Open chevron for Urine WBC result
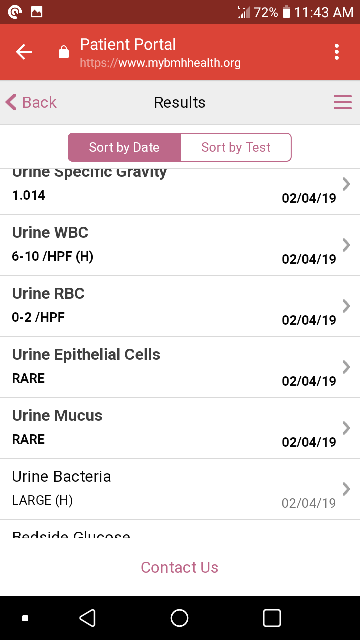 click(346, 245)
